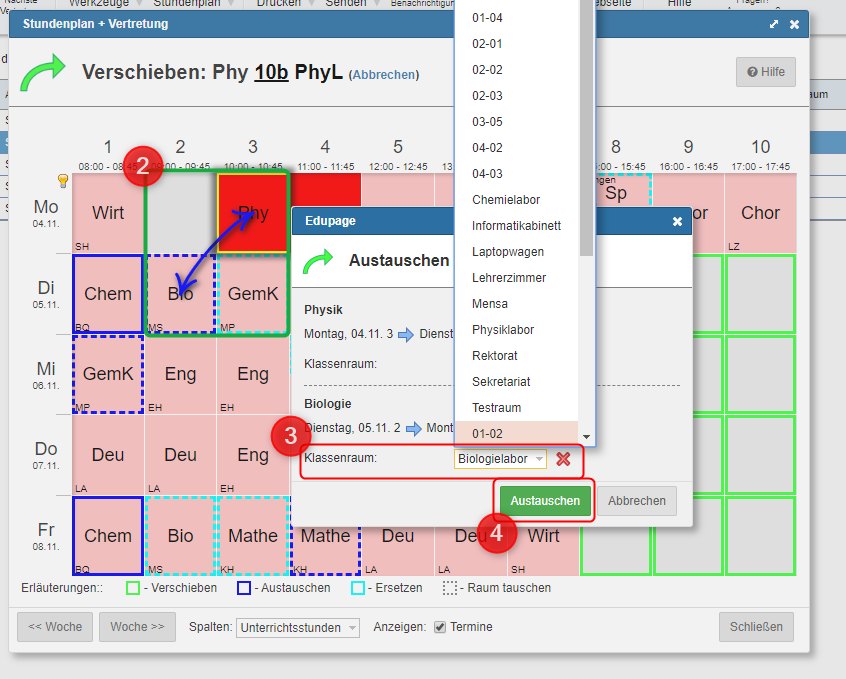Select Friday's Deu lesson in period 5

[x=398, y=551]
